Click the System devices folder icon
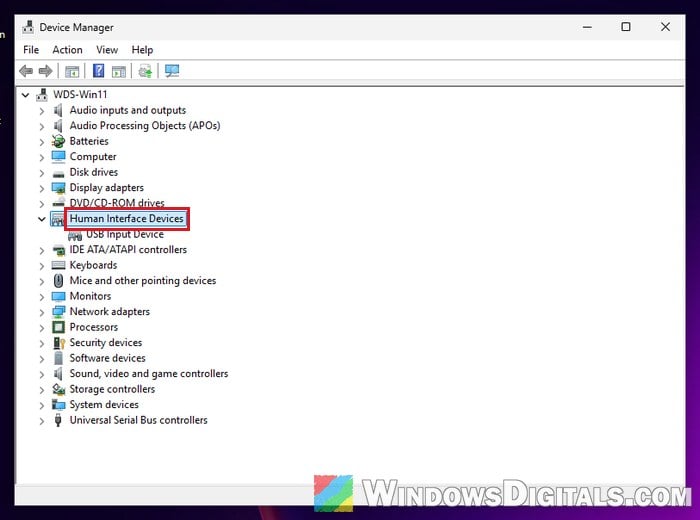Screen dimensions: 700x520 point(58,405)
